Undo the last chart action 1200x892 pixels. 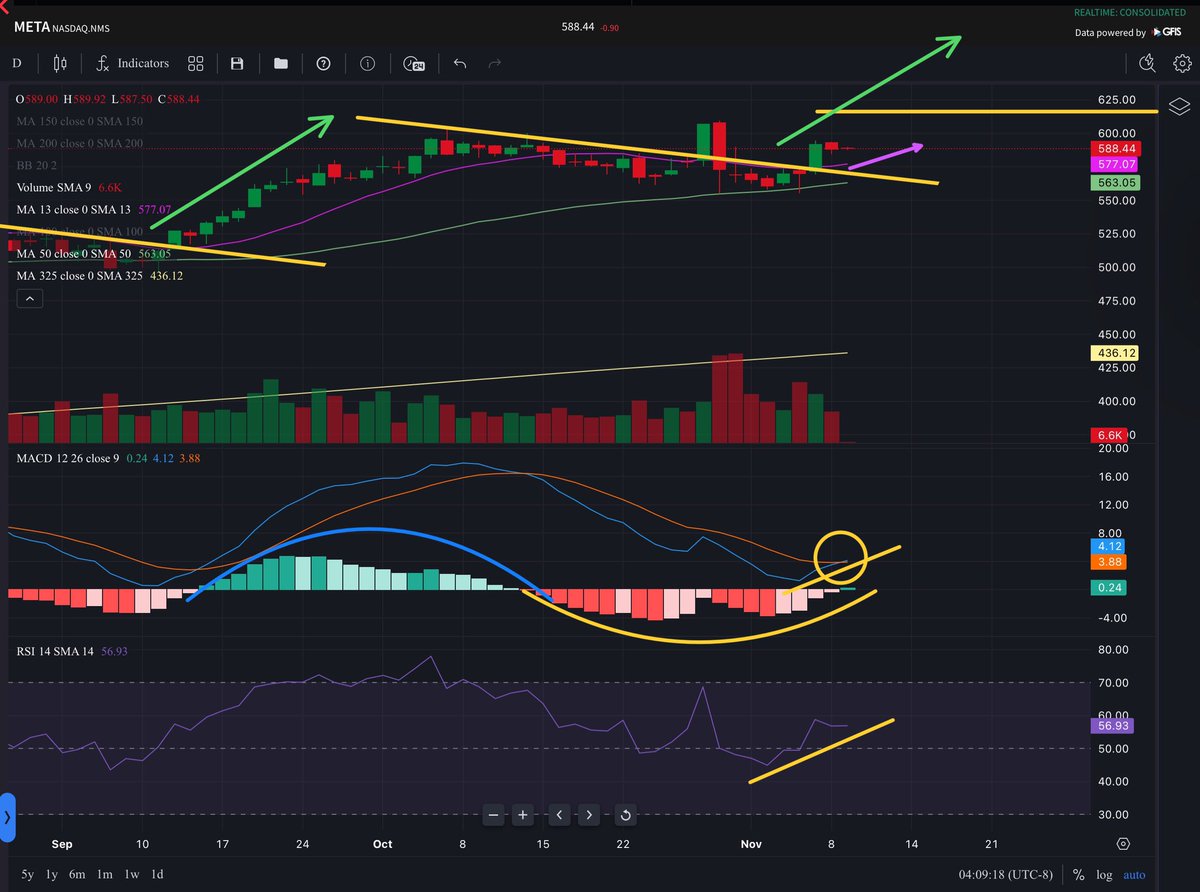coord(460,63)
